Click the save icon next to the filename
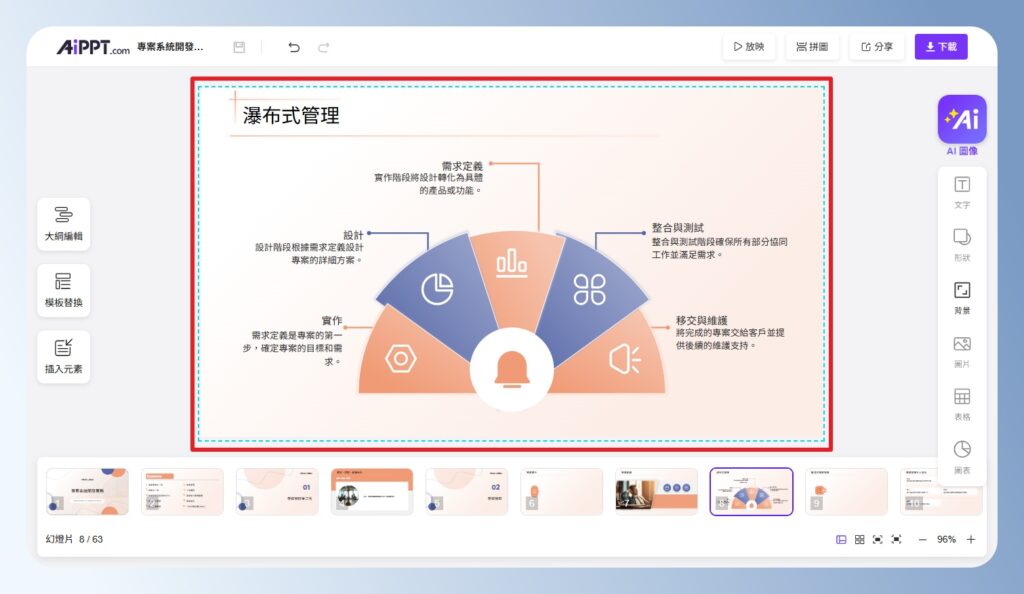Image resolution: width=1024 pixels, height=594 pixels. [238, 46]
